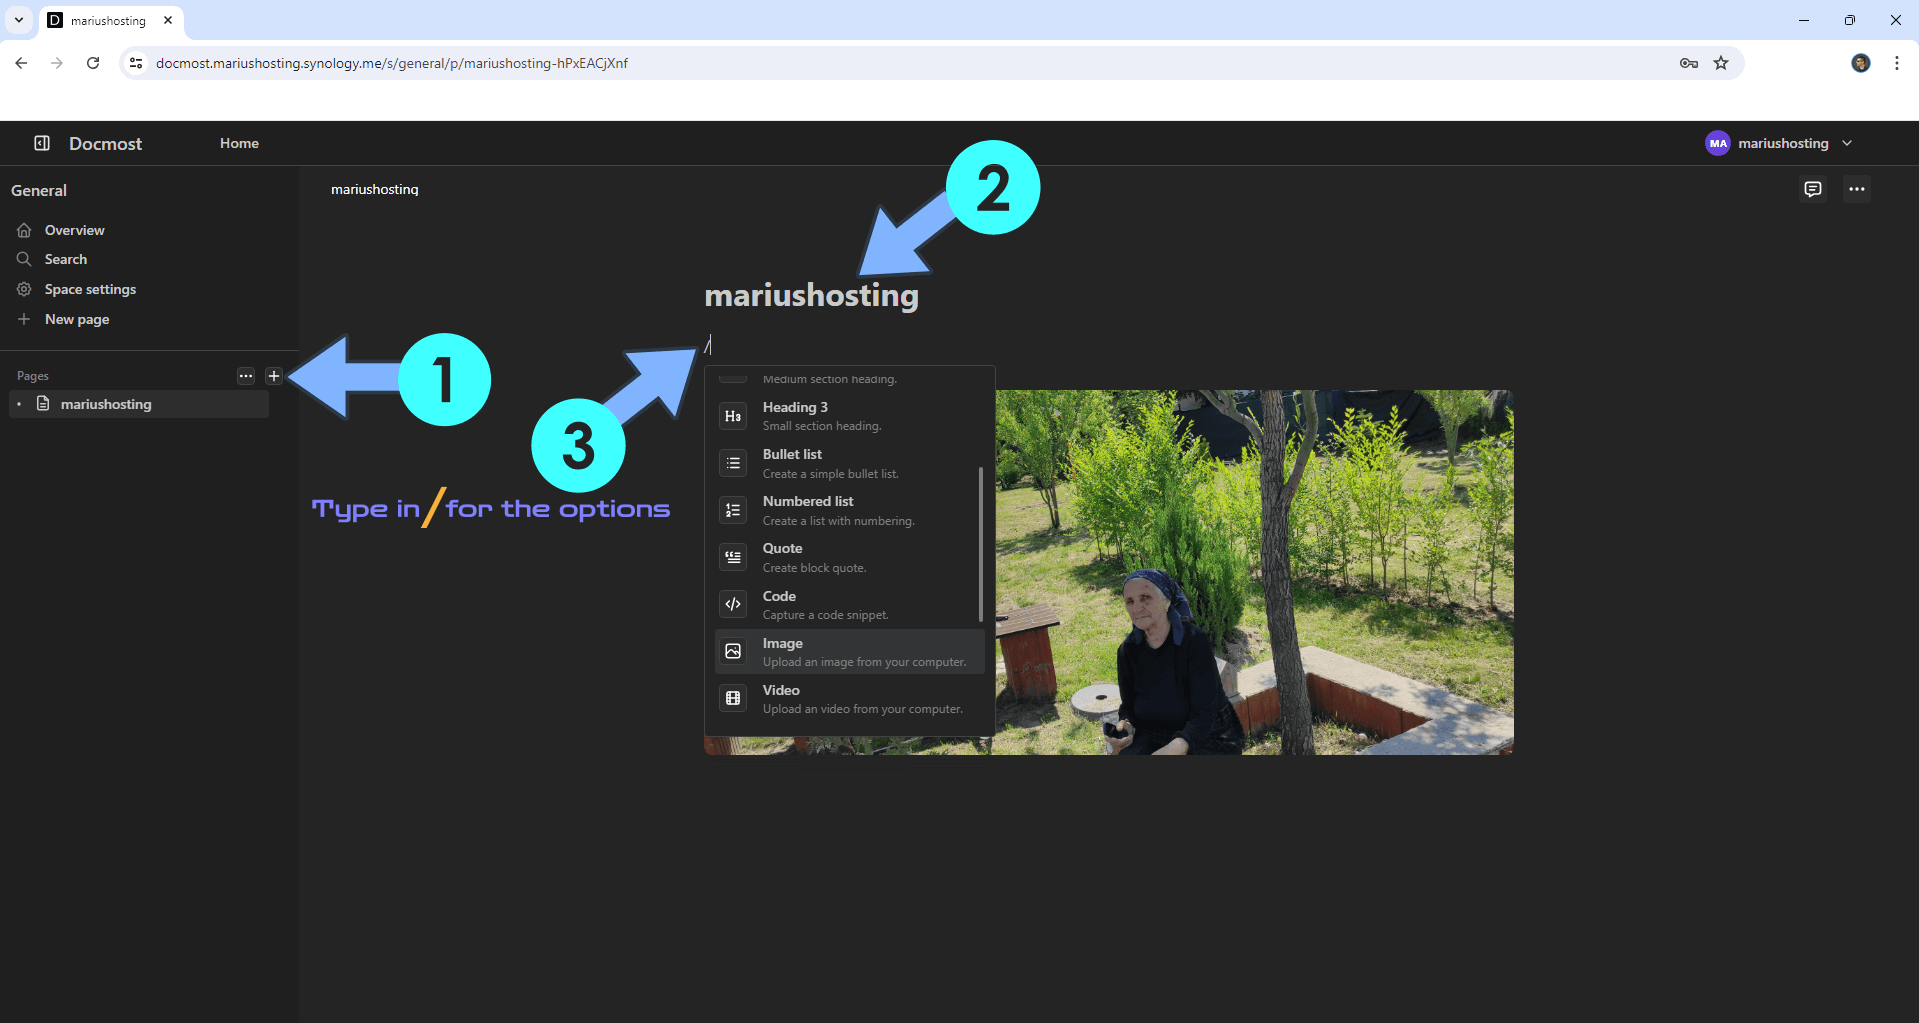Screen dimensions: 1919x1023
Task: Click the Image upload icon
Action: pyautogui.click(x=733, y=651)
